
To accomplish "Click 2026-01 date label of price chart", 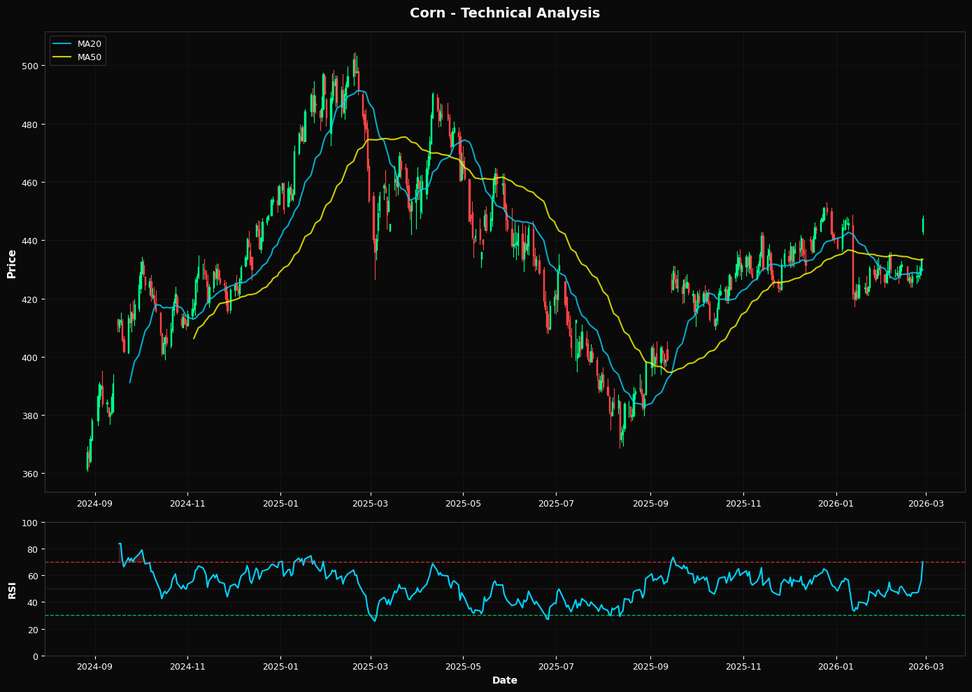I will pyautogui.click(x=836, y=503).
